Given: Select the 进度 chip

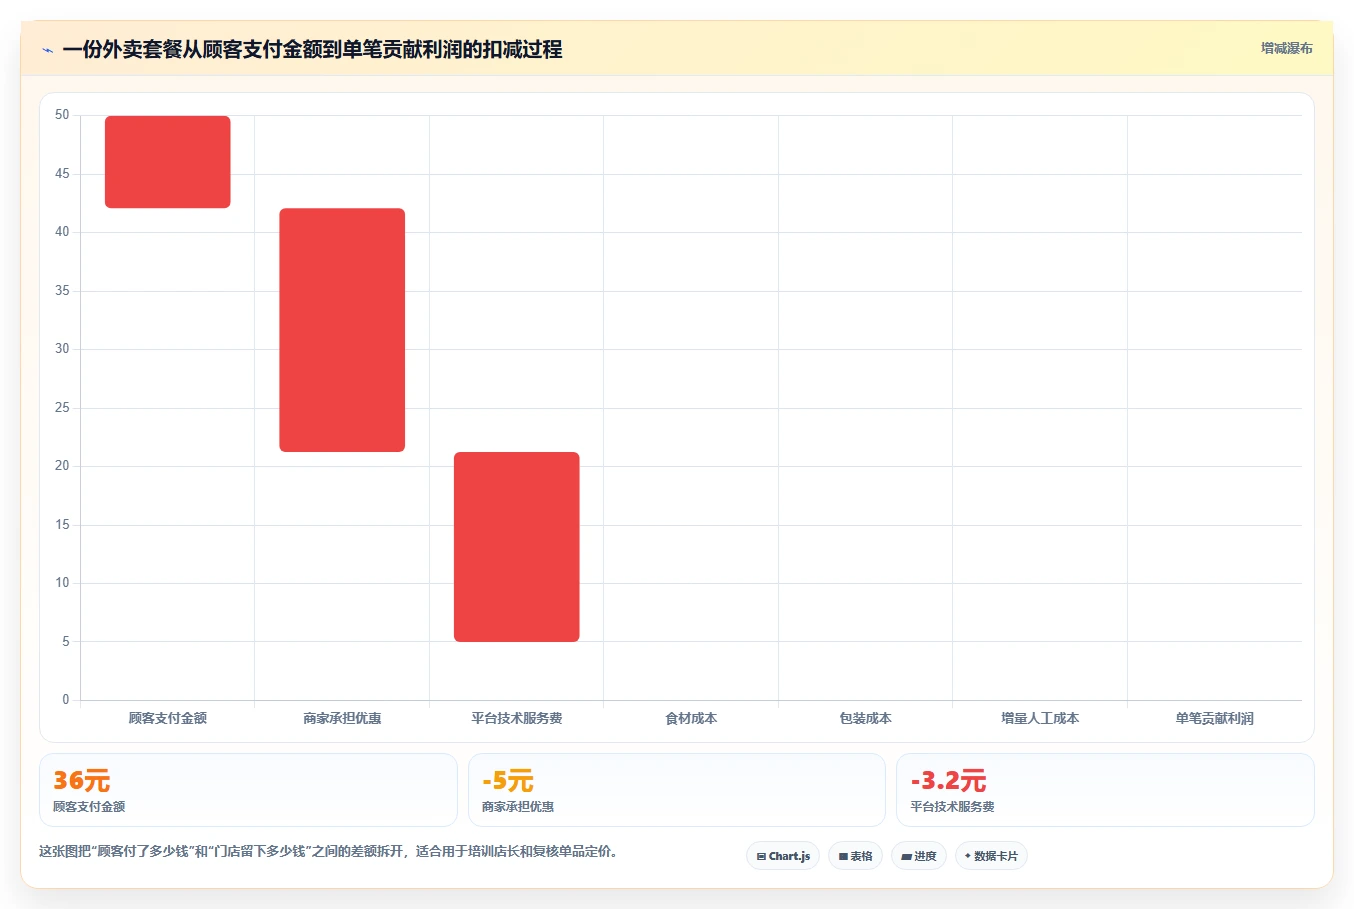Looking at the screenshot, I should click(919, 856).
